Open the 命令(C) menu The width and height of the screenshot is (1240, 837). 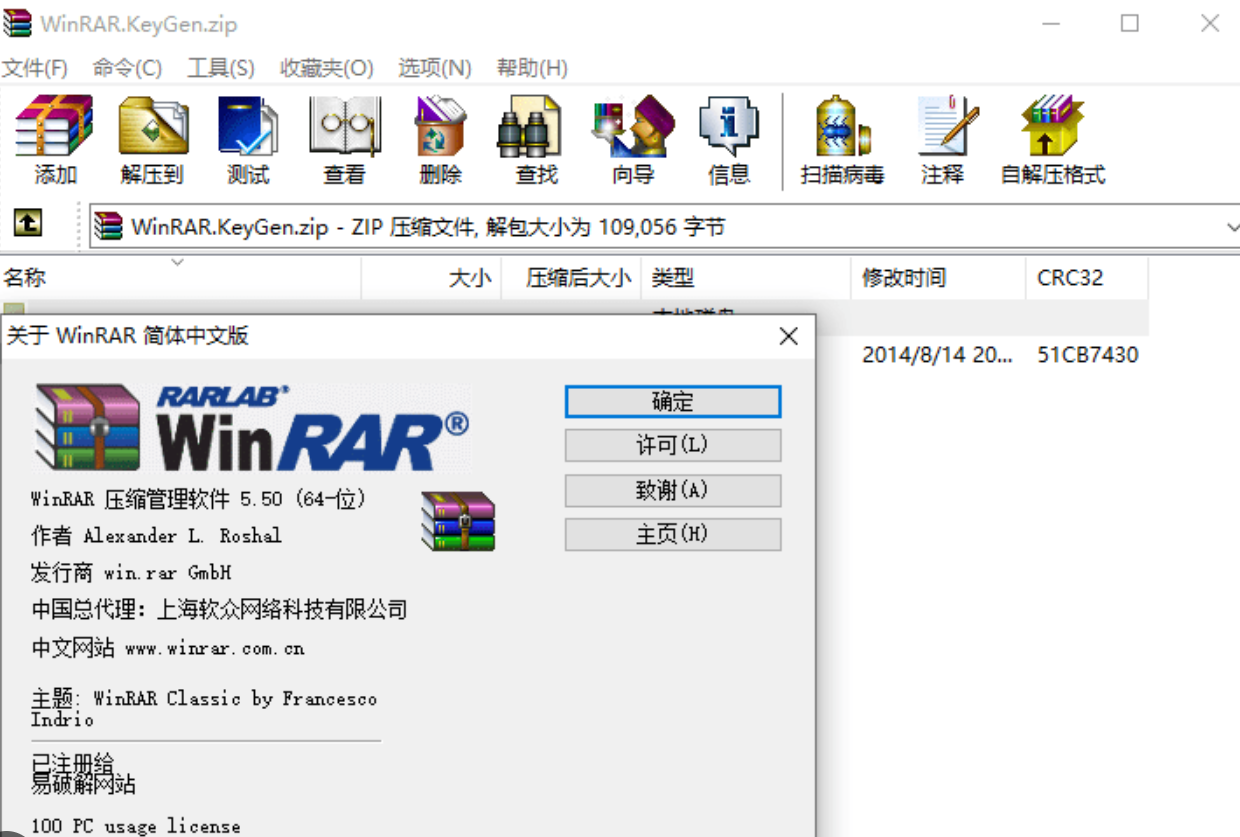(x=127, y=68)
